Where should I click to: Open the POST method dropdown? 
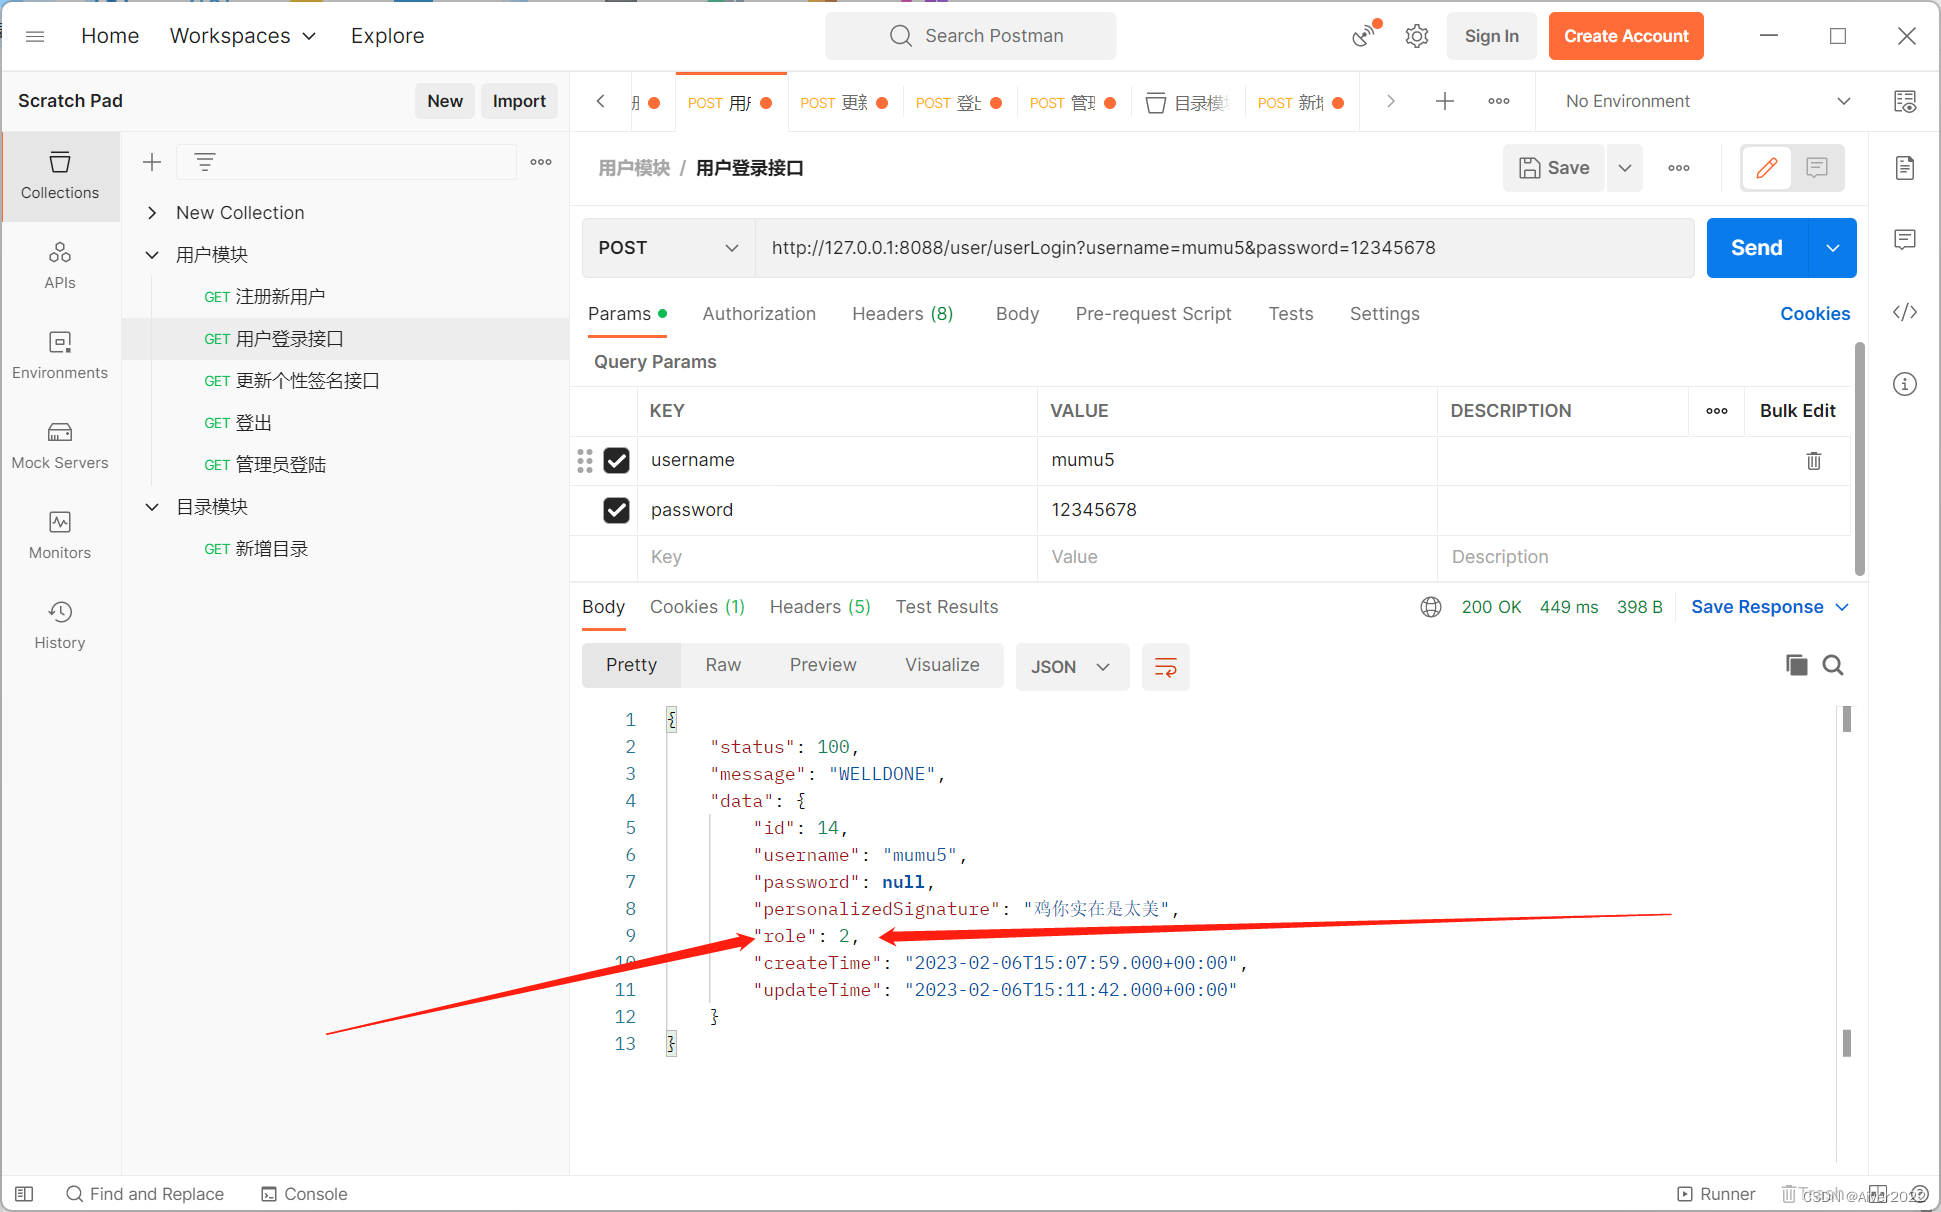coord(668,248)
